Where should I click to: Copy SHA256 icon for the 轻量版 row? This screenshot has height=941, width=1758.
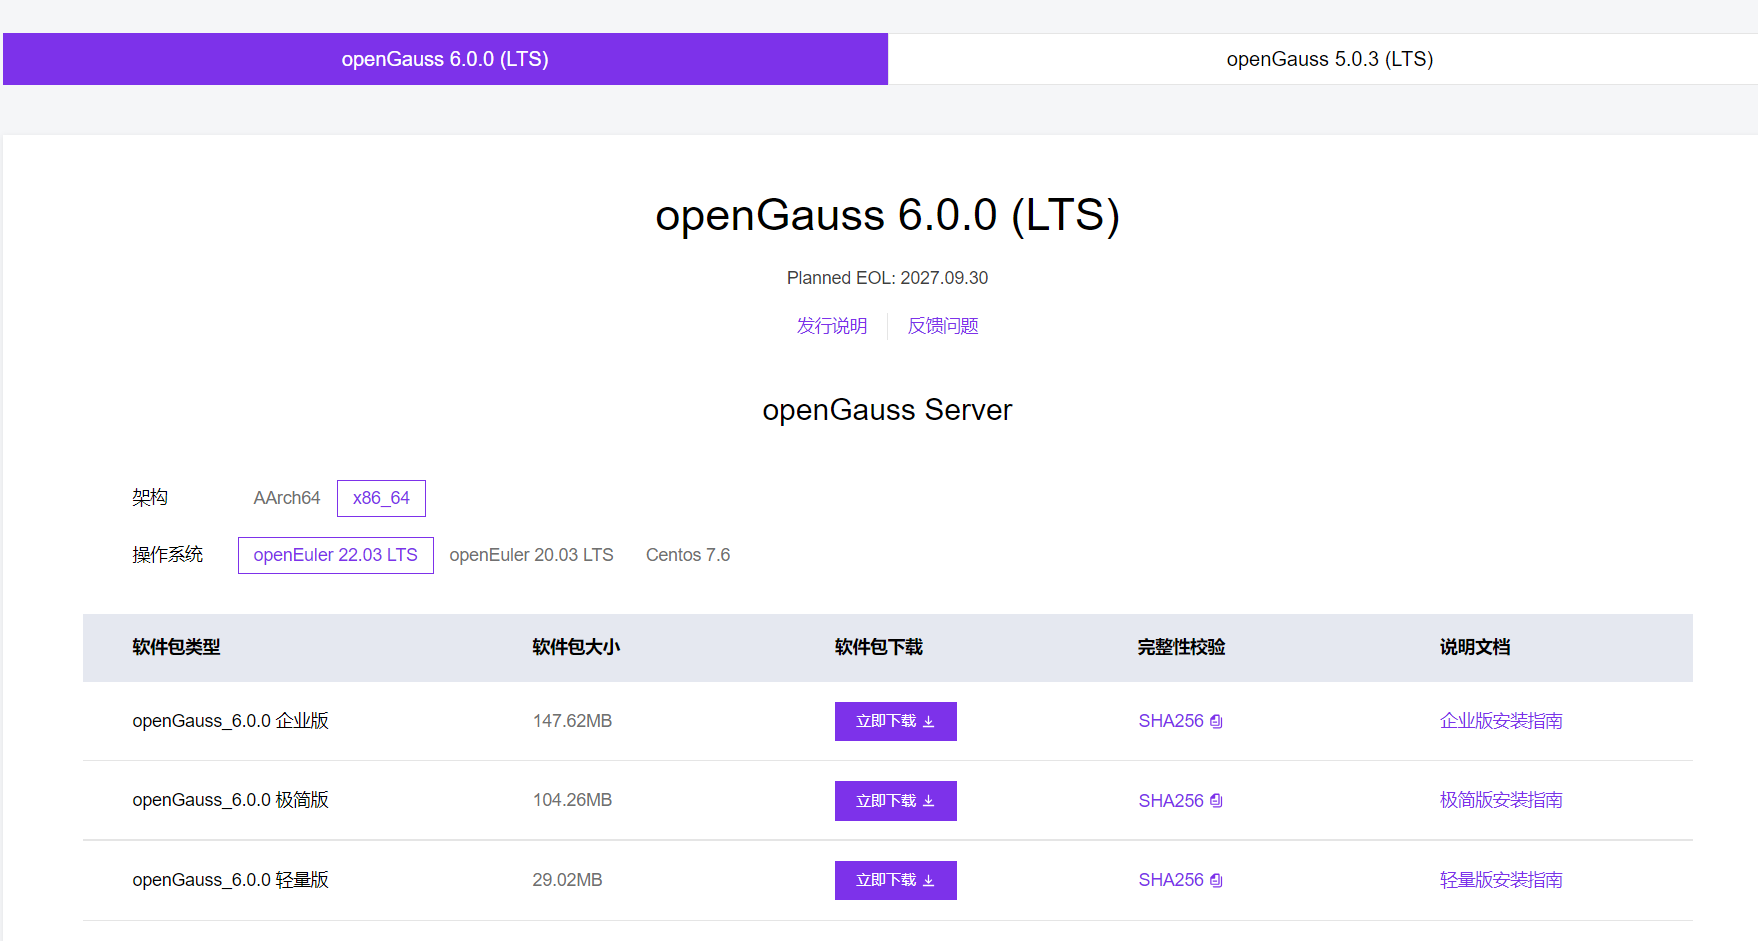(x=1216, y=881)
